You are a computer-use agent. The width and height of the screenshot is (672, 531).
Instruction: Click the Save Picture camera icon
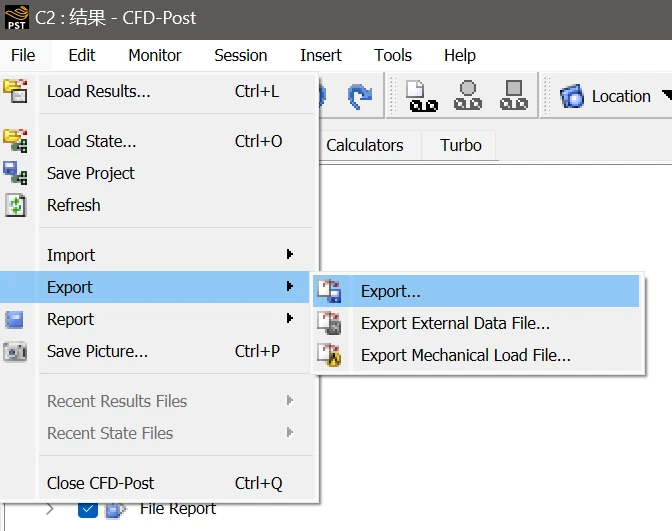click(15, 351)
